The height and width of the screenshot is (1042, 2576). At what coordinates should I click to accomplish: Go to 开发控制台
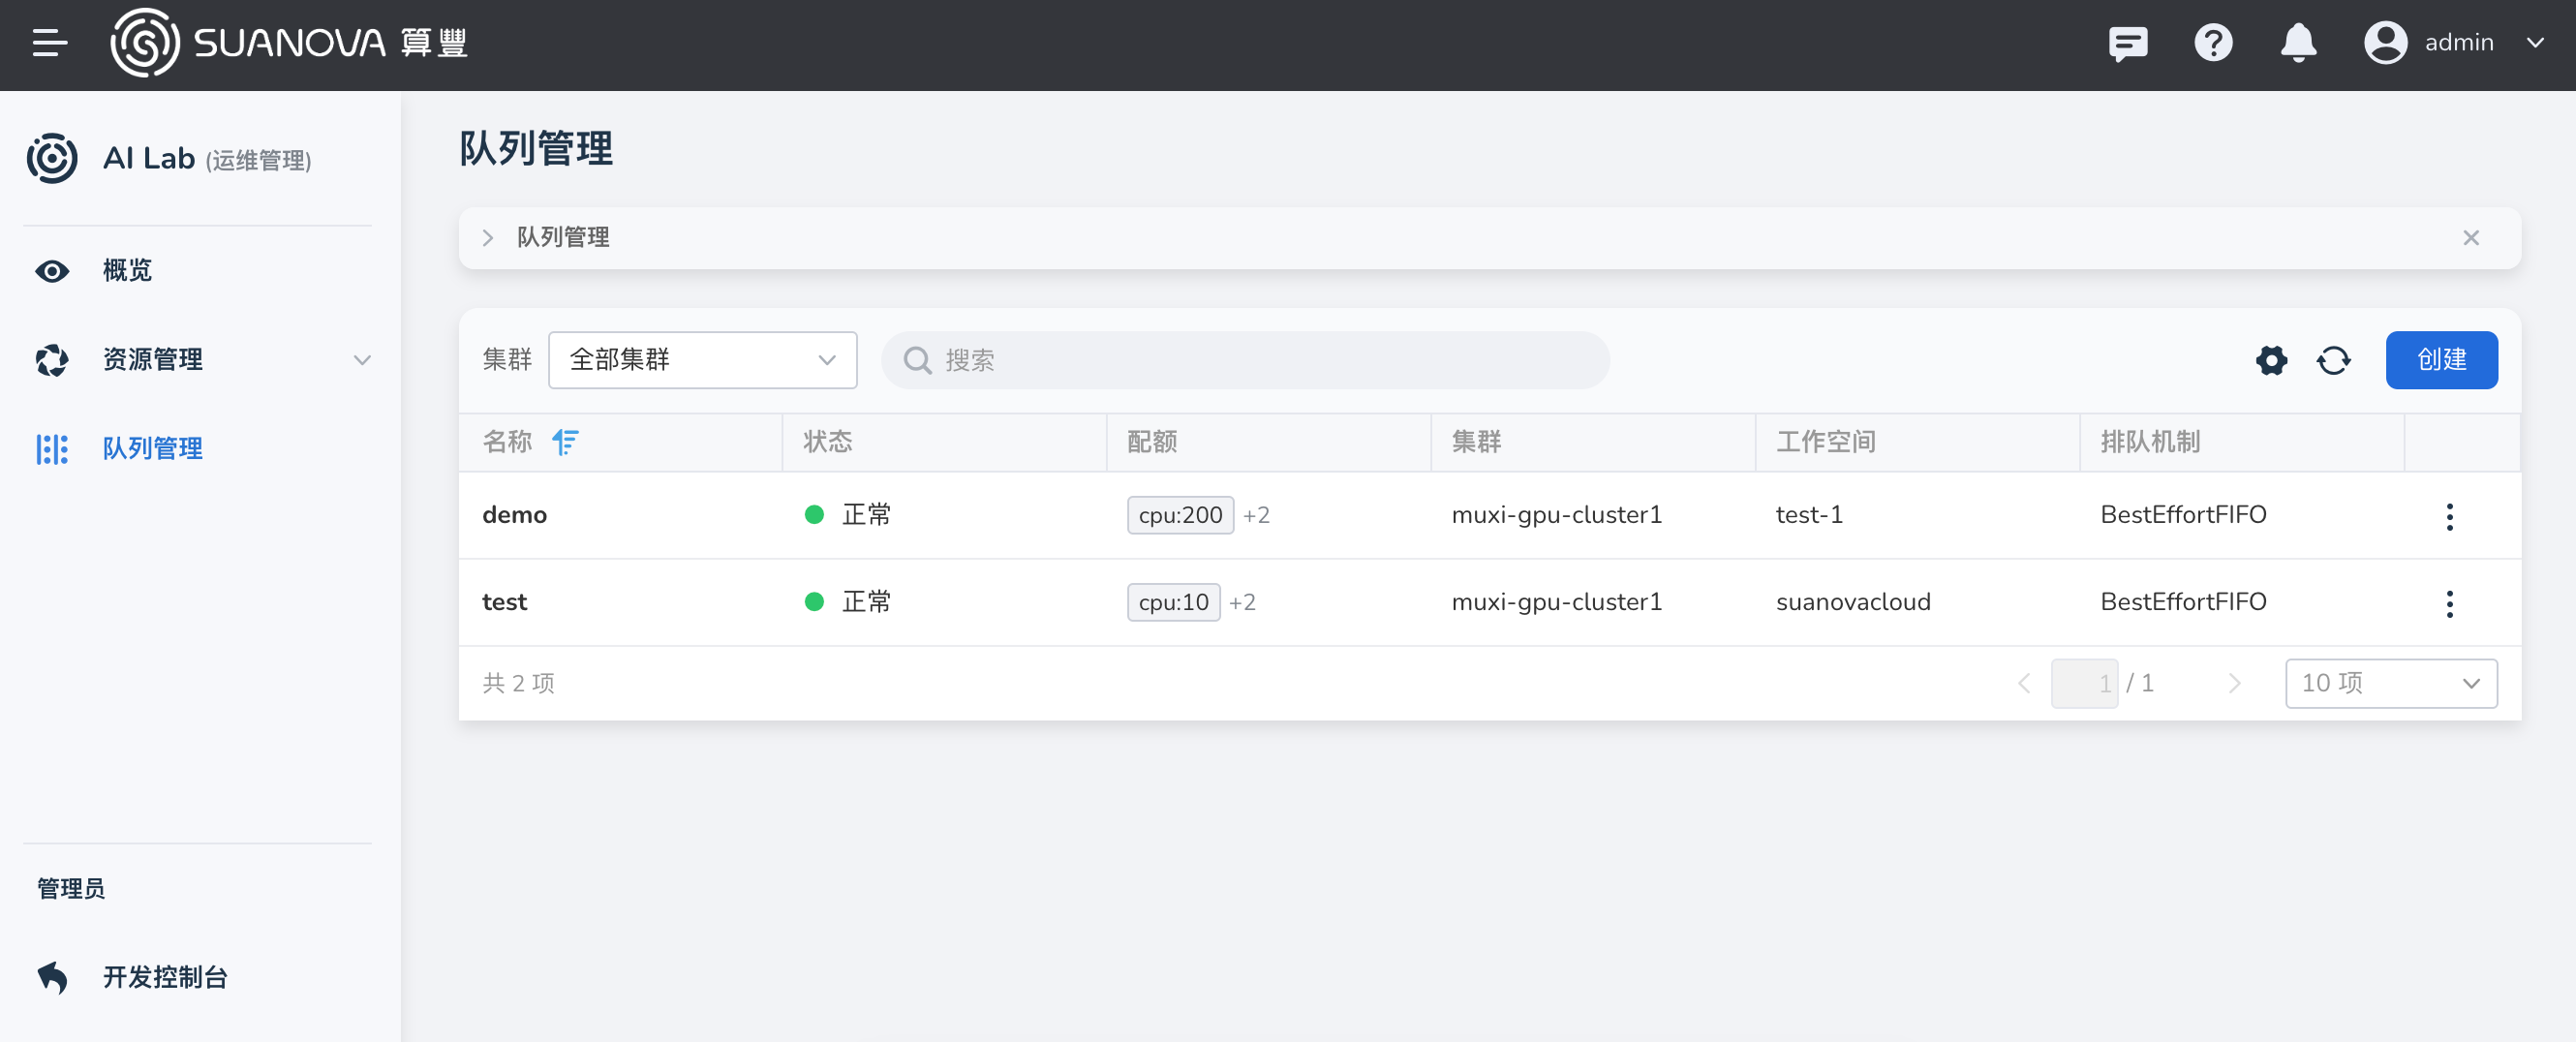[x=165, y=977]
